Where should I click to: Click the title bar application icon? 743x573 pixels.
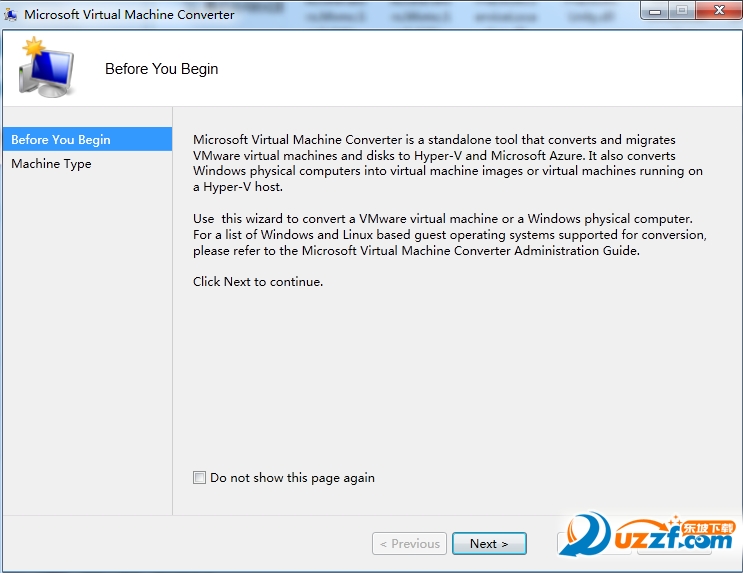coord(11,15)
